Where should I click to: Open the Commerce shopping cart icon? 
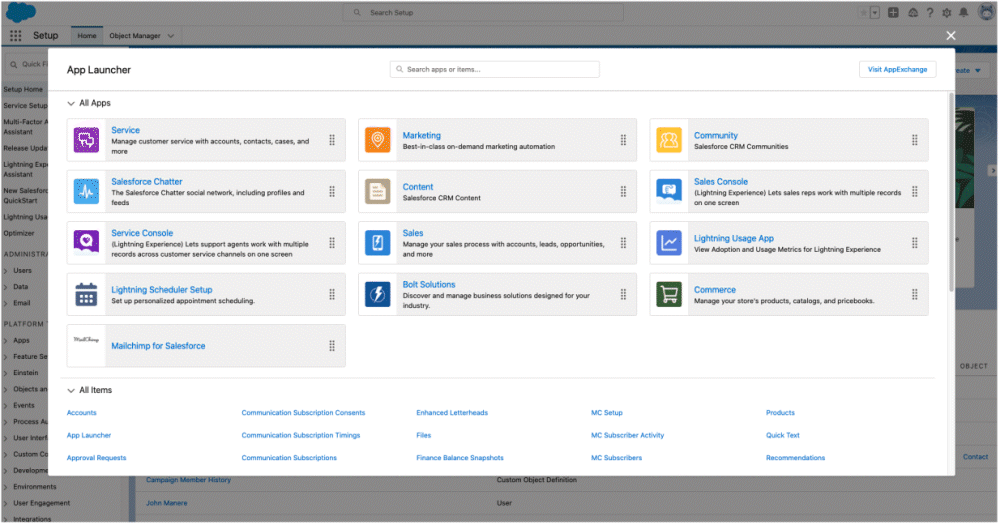tap(669, 295)
